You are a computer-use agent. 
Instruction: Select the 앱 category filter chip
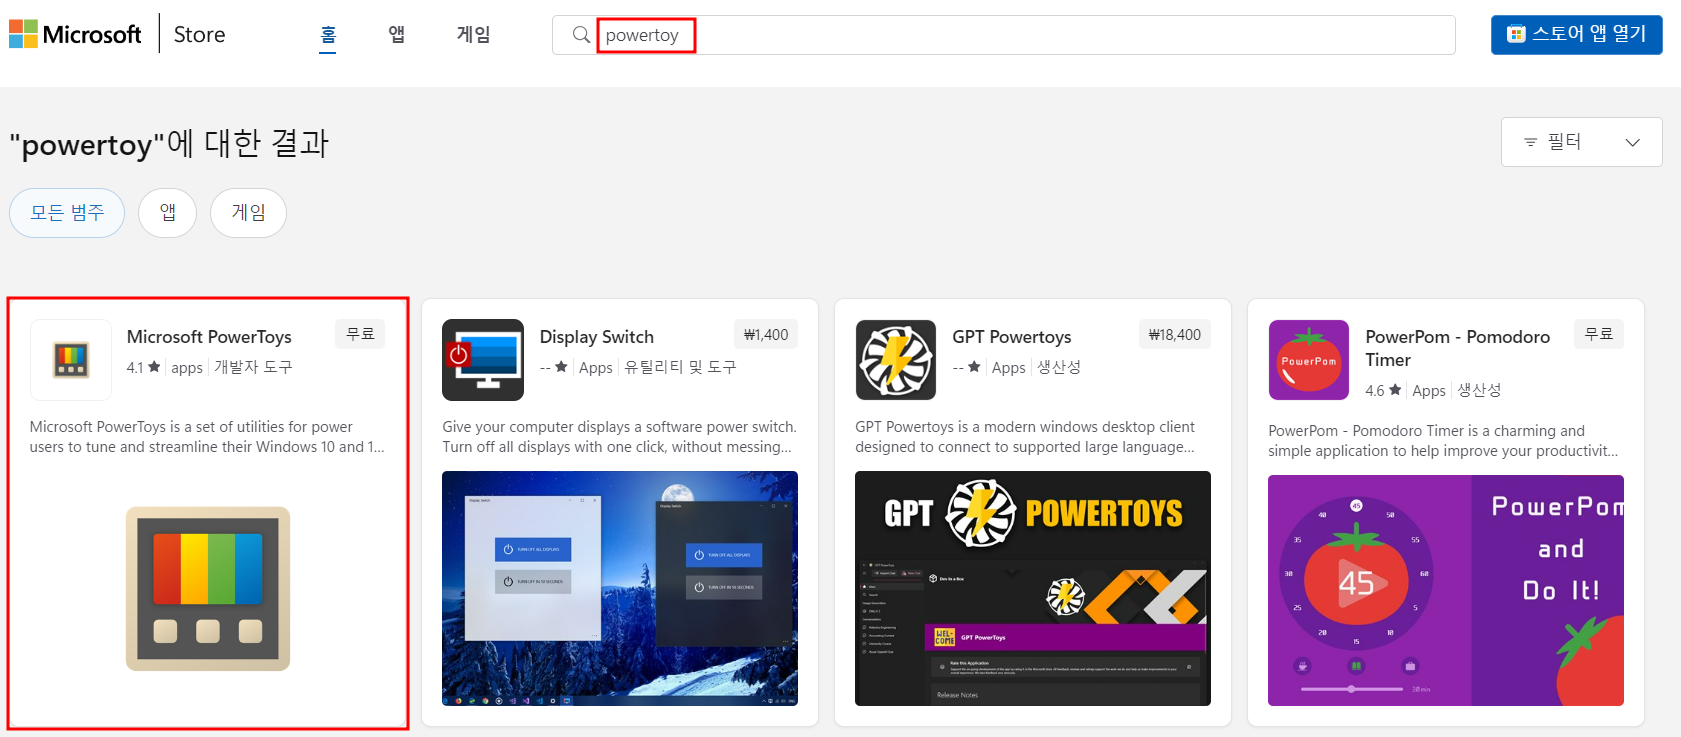pos(168,213)
